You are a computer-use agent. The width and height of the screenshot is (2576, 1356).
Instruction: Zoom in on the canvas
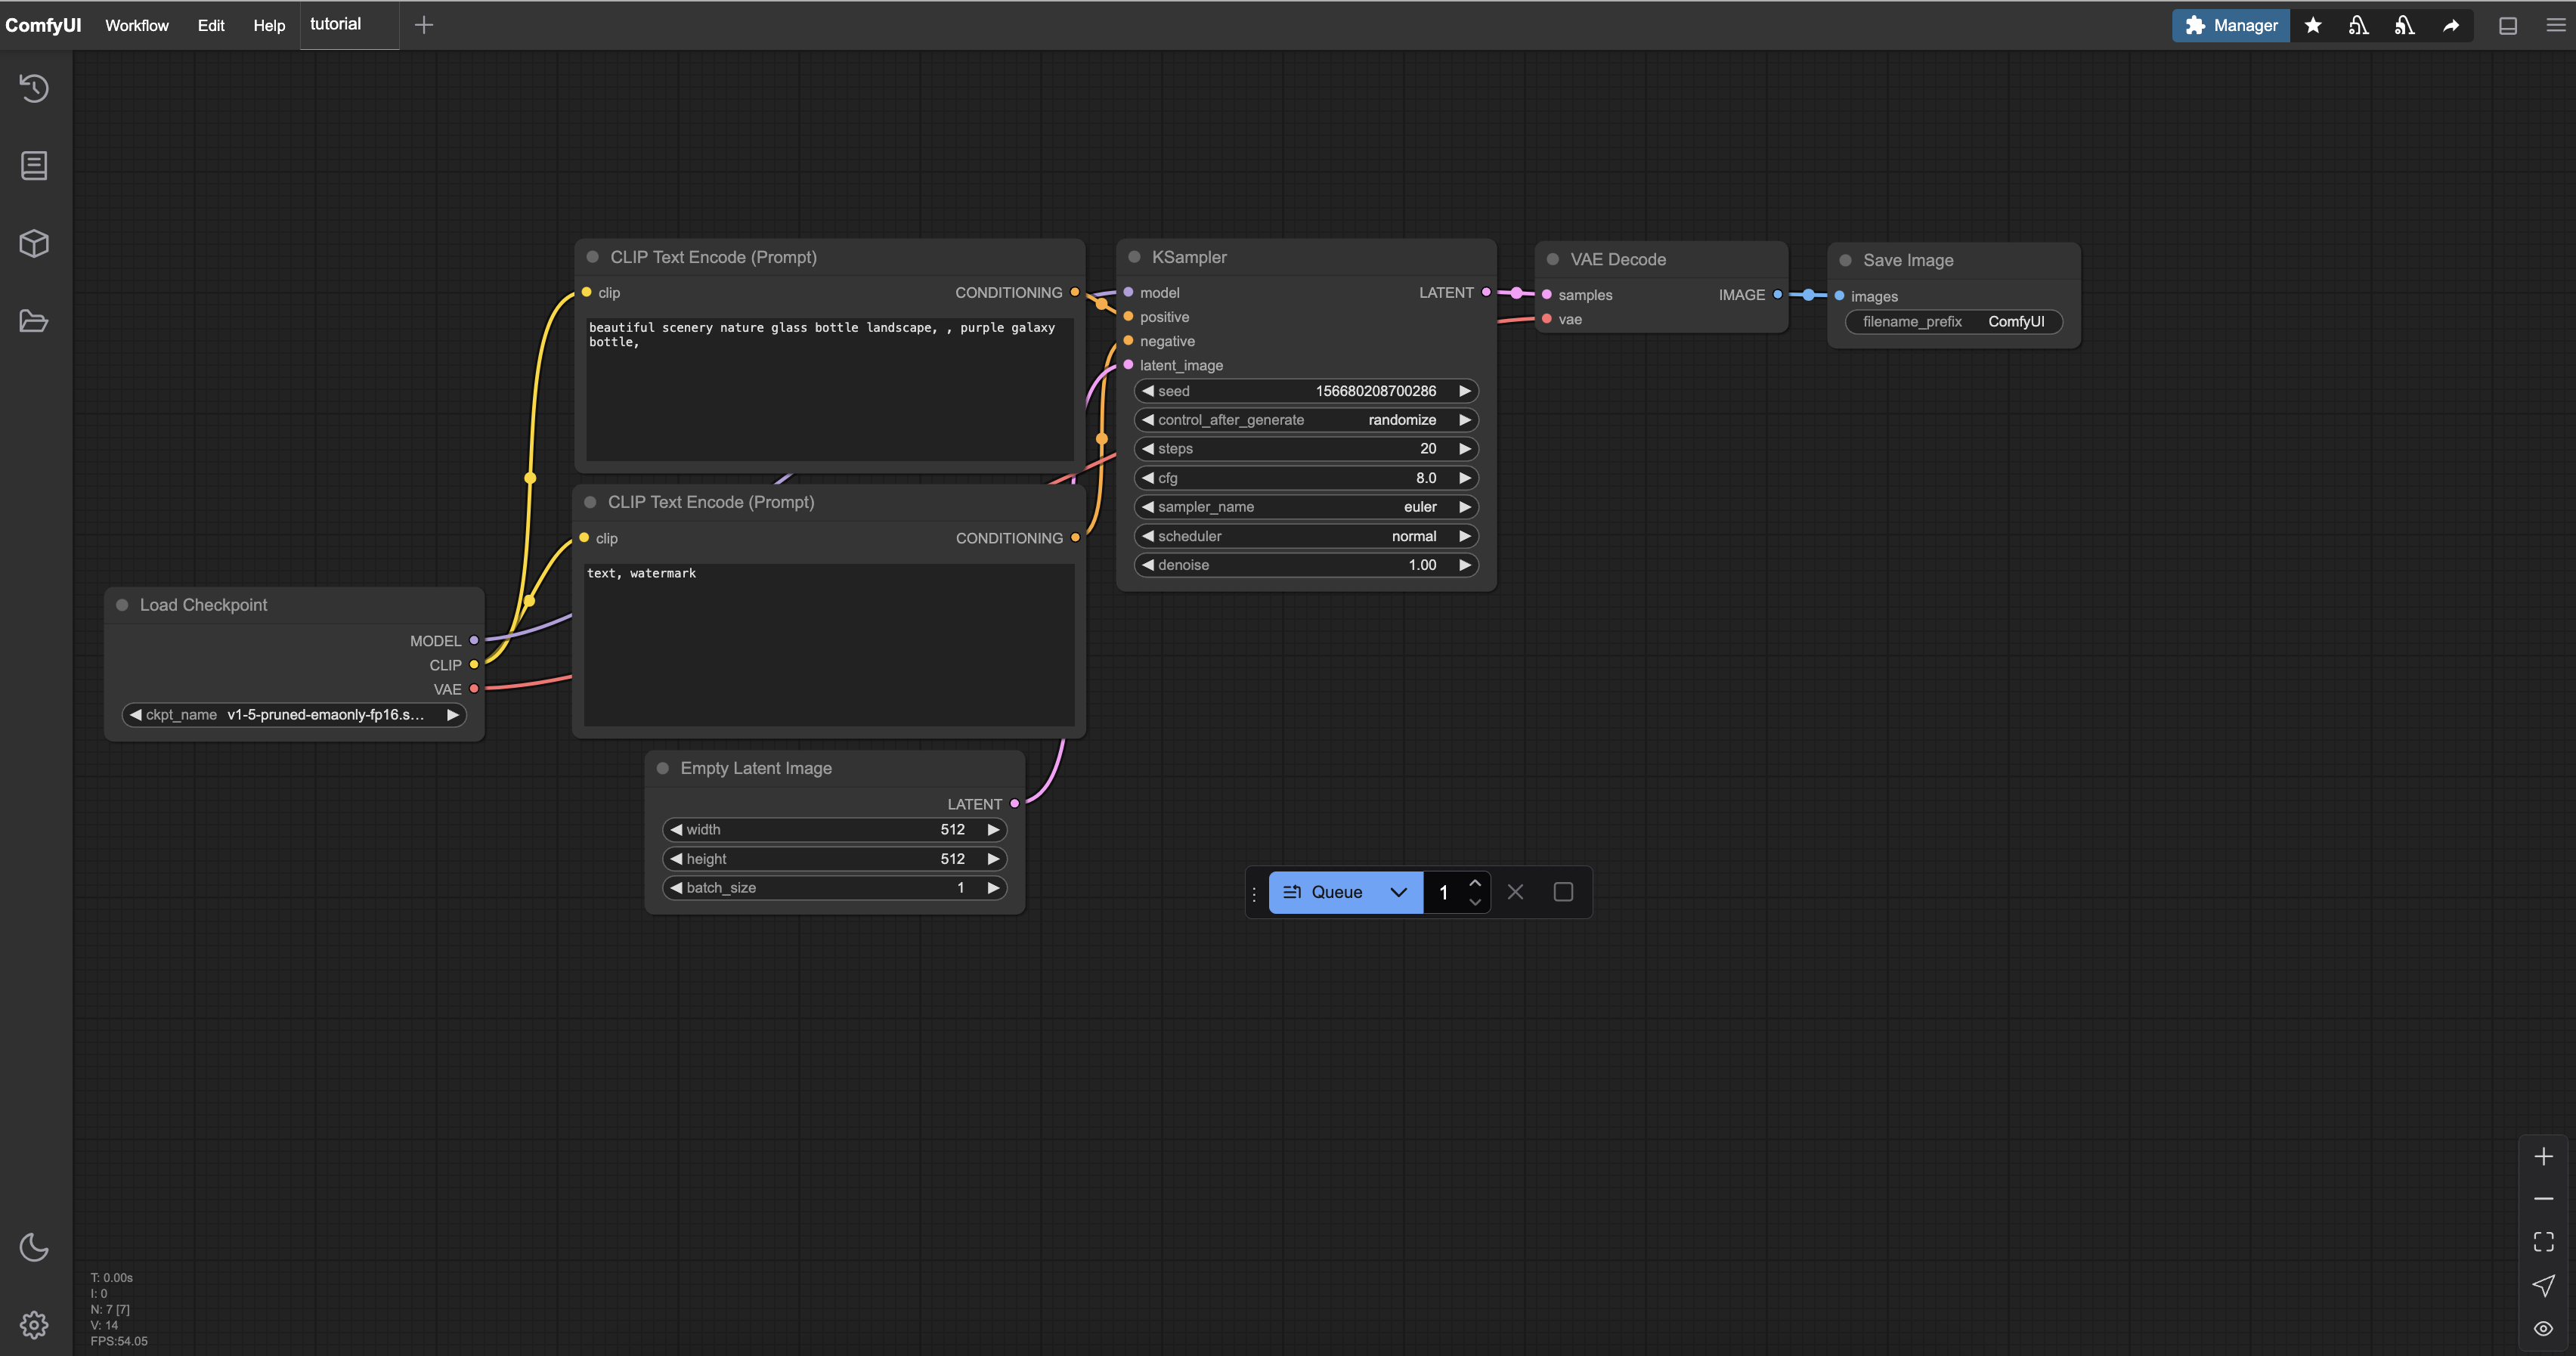click(2543, 1156)
